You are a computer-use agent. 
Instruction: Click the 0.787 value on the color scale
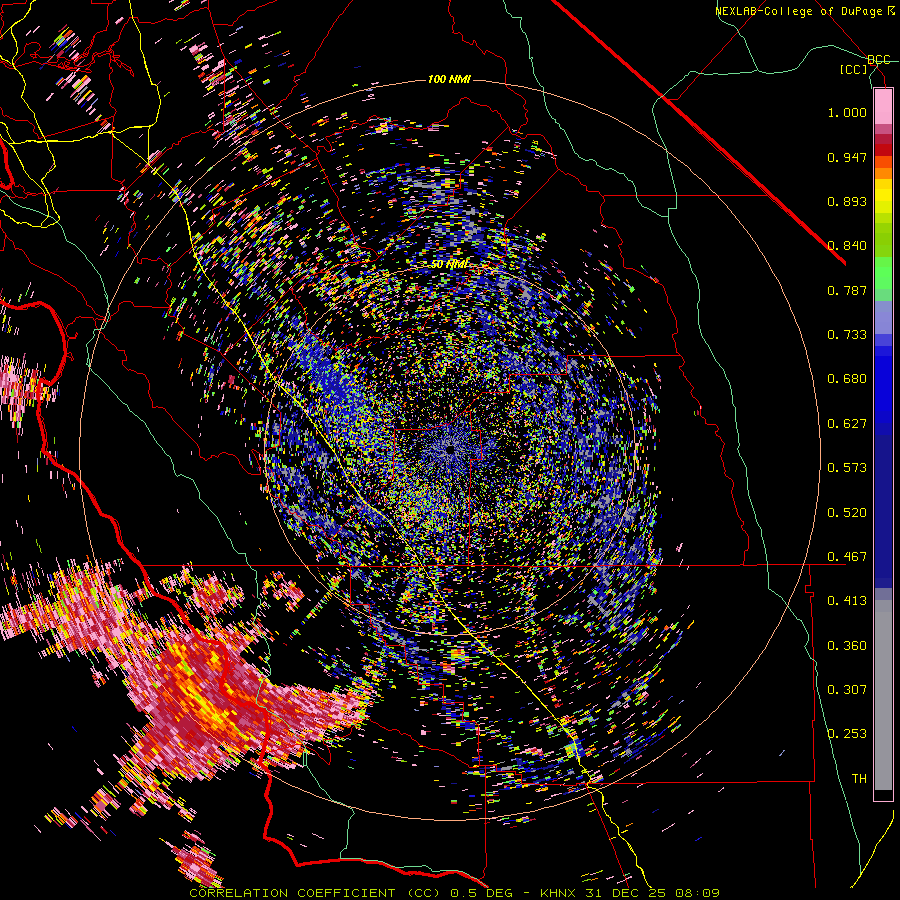tap(847, 290)
